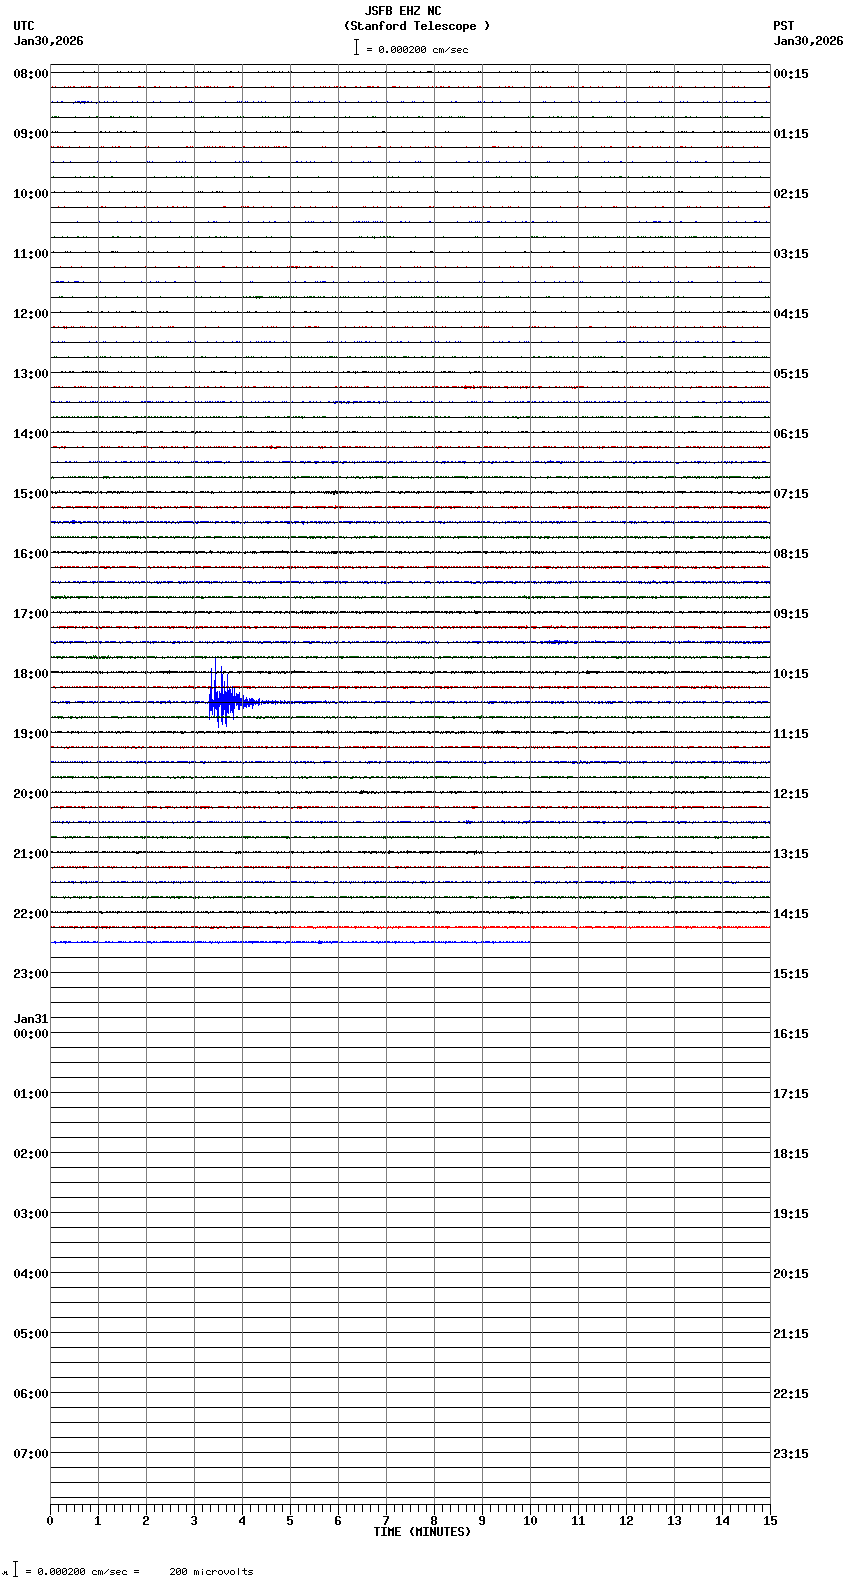Click the 19:15 PST row label
The height and width of the screenshot is (1584, 850).
pyautogui.click(x=791, y=1214)
